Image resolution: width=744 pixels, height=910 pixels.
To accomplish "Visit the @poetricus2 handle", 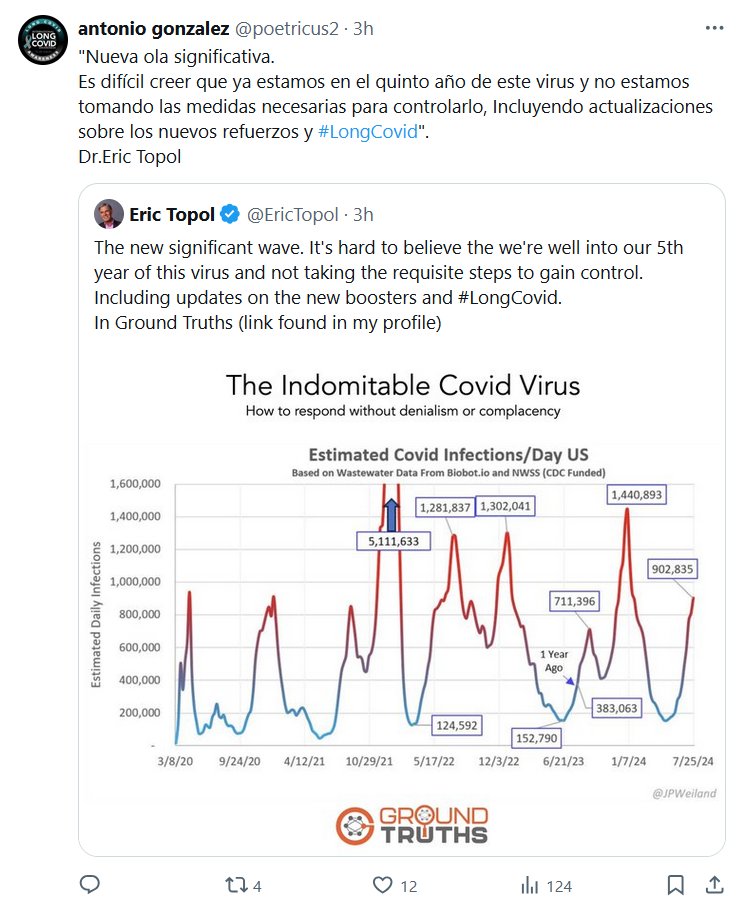I will click(288, 29).
